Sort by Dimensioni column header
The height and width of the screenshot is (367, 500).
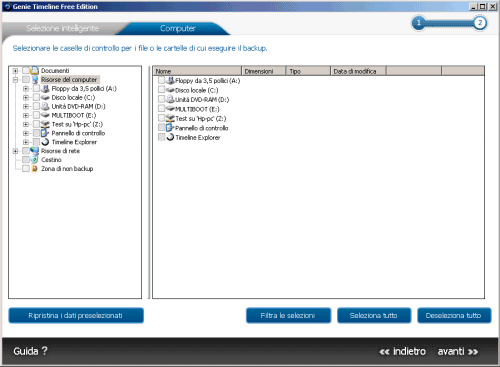point(263,71)
